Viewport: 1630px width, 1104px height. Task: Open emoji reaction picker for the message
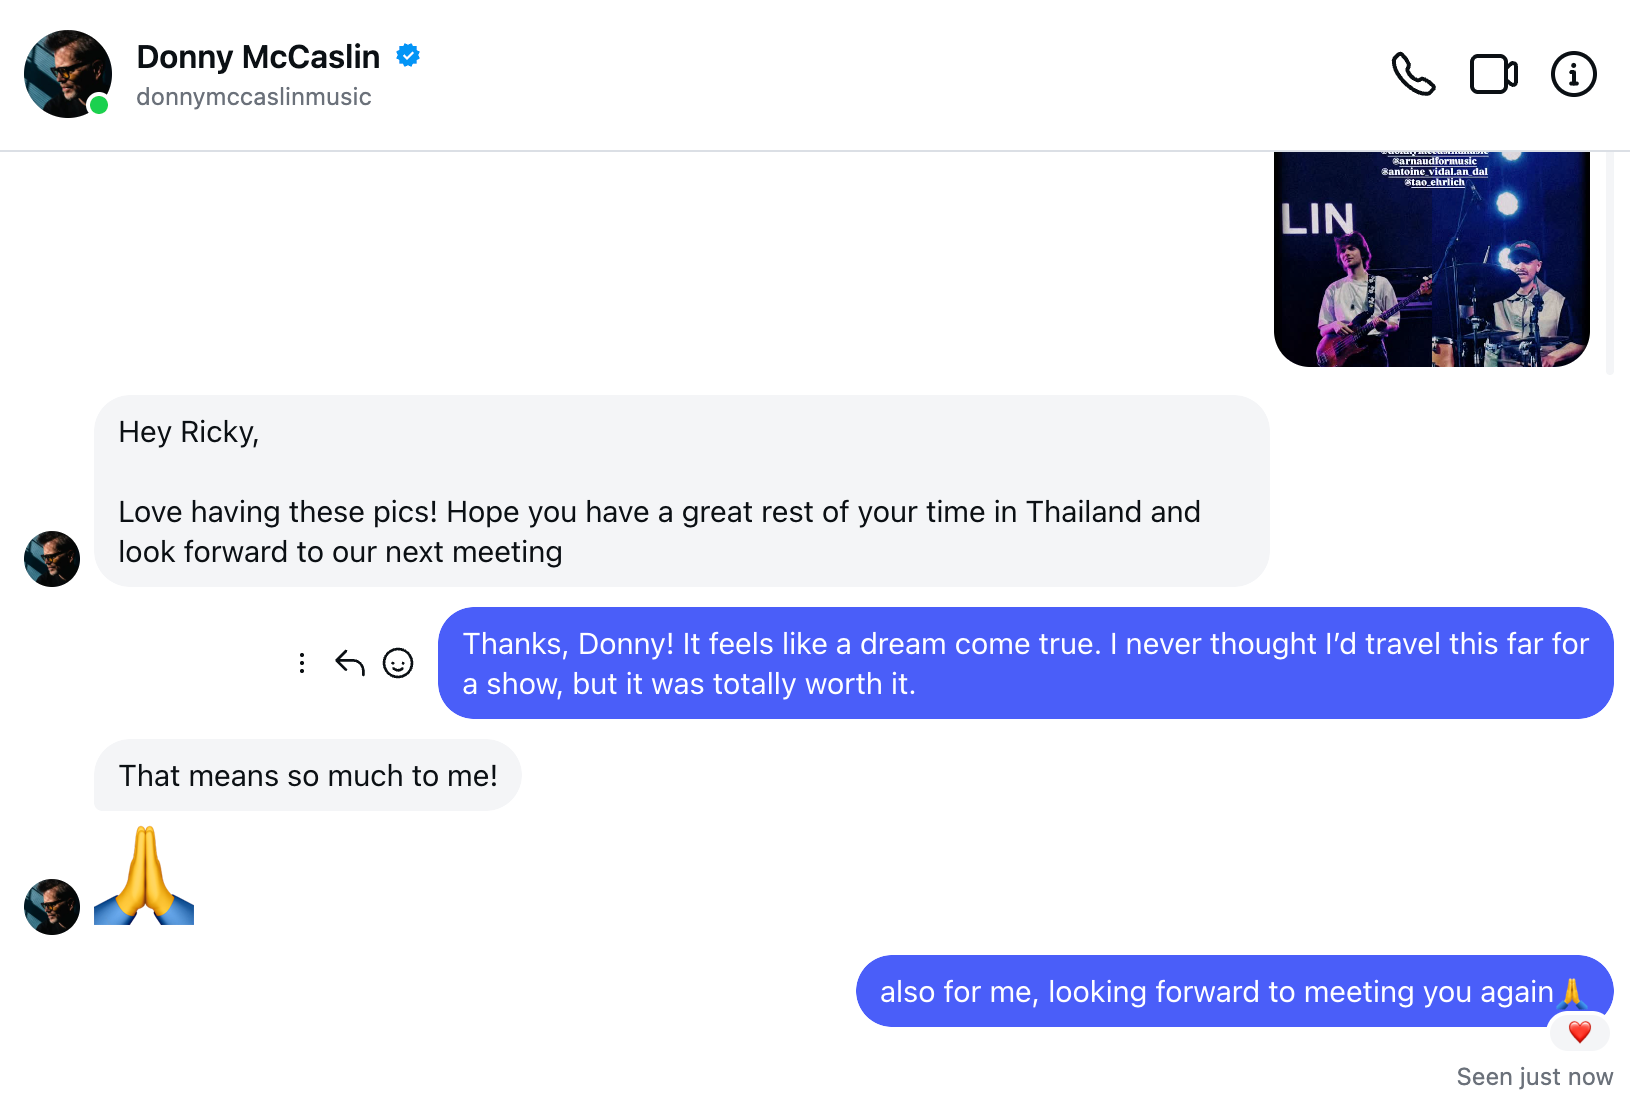click(x=398, y=663)
